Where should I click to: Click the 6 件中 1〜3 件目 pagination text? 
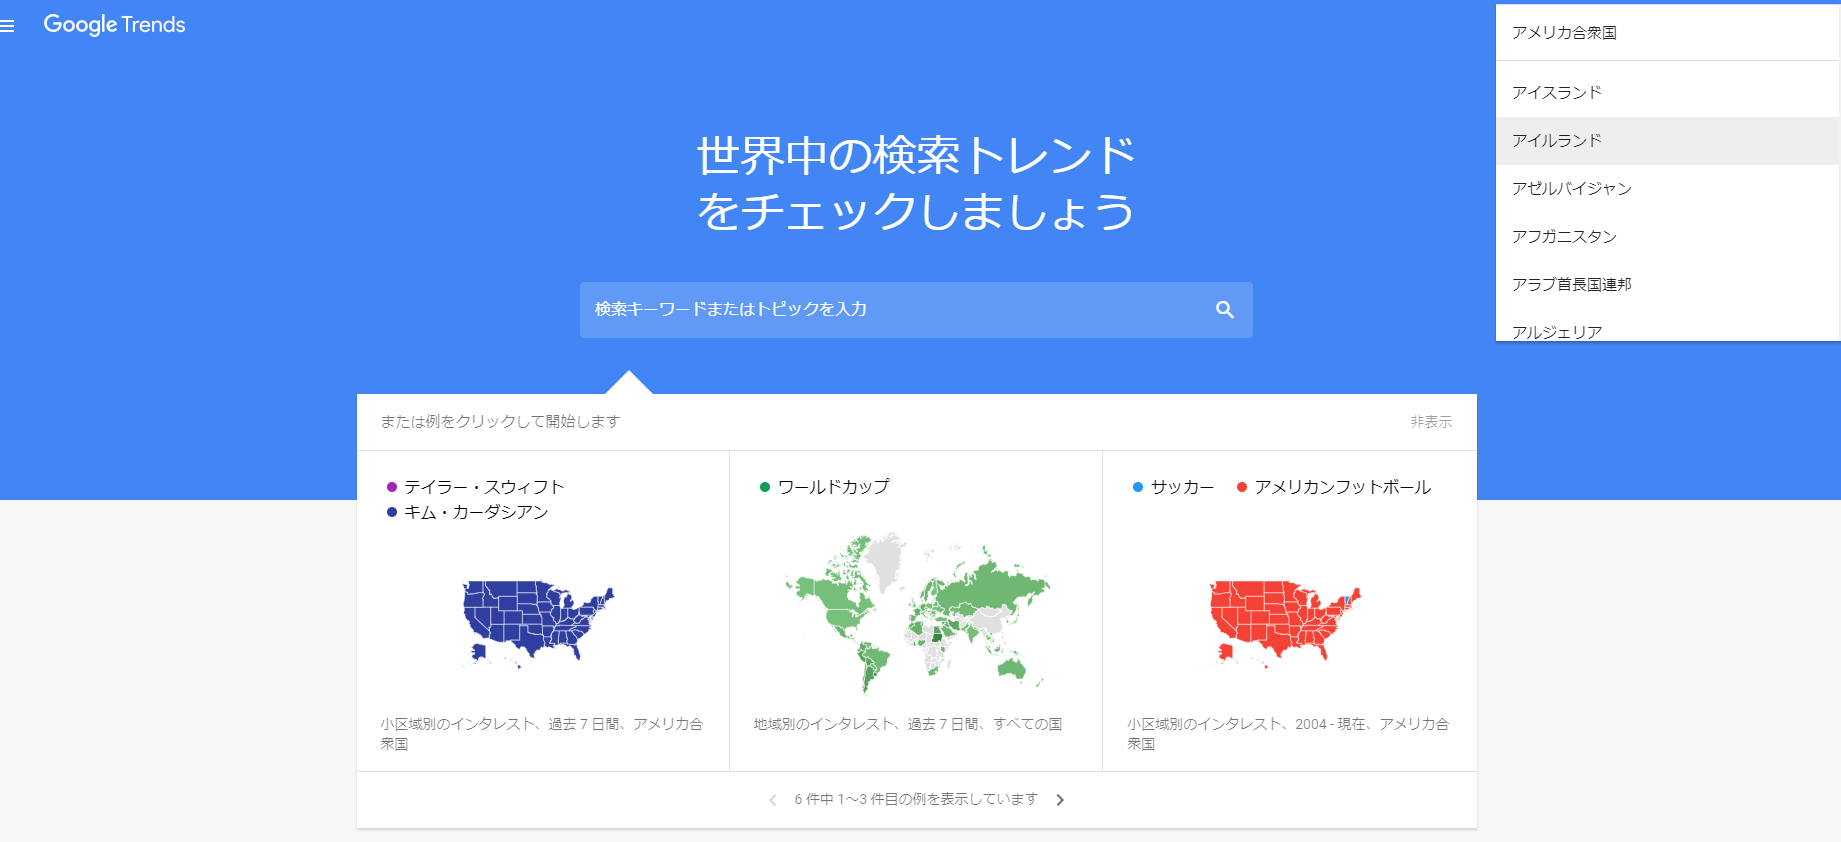click(916, 799)
